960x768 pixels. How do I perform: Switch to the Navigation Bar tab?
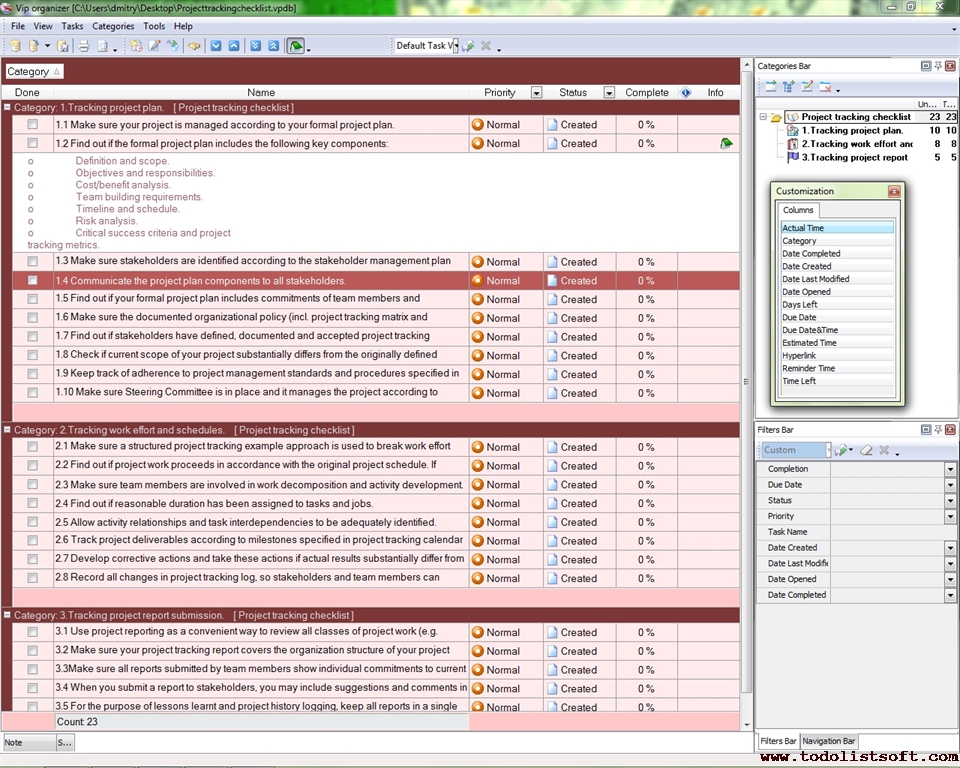(x=828, y=741)
